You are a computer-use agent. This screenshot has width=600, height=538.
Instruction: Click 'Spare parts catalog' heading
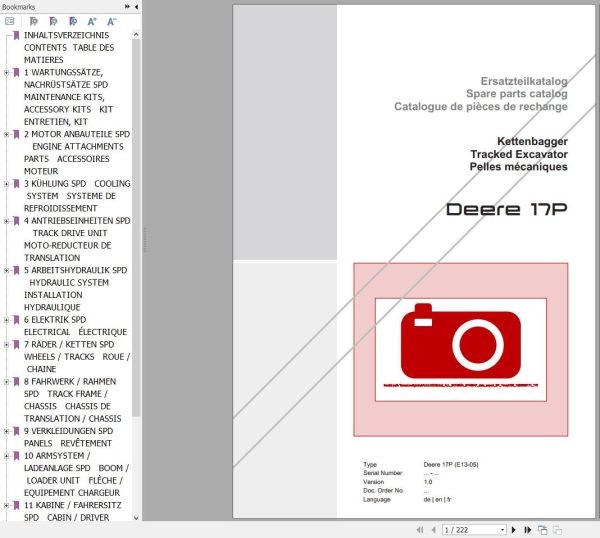pyautogui.click(x=517, y=94)
